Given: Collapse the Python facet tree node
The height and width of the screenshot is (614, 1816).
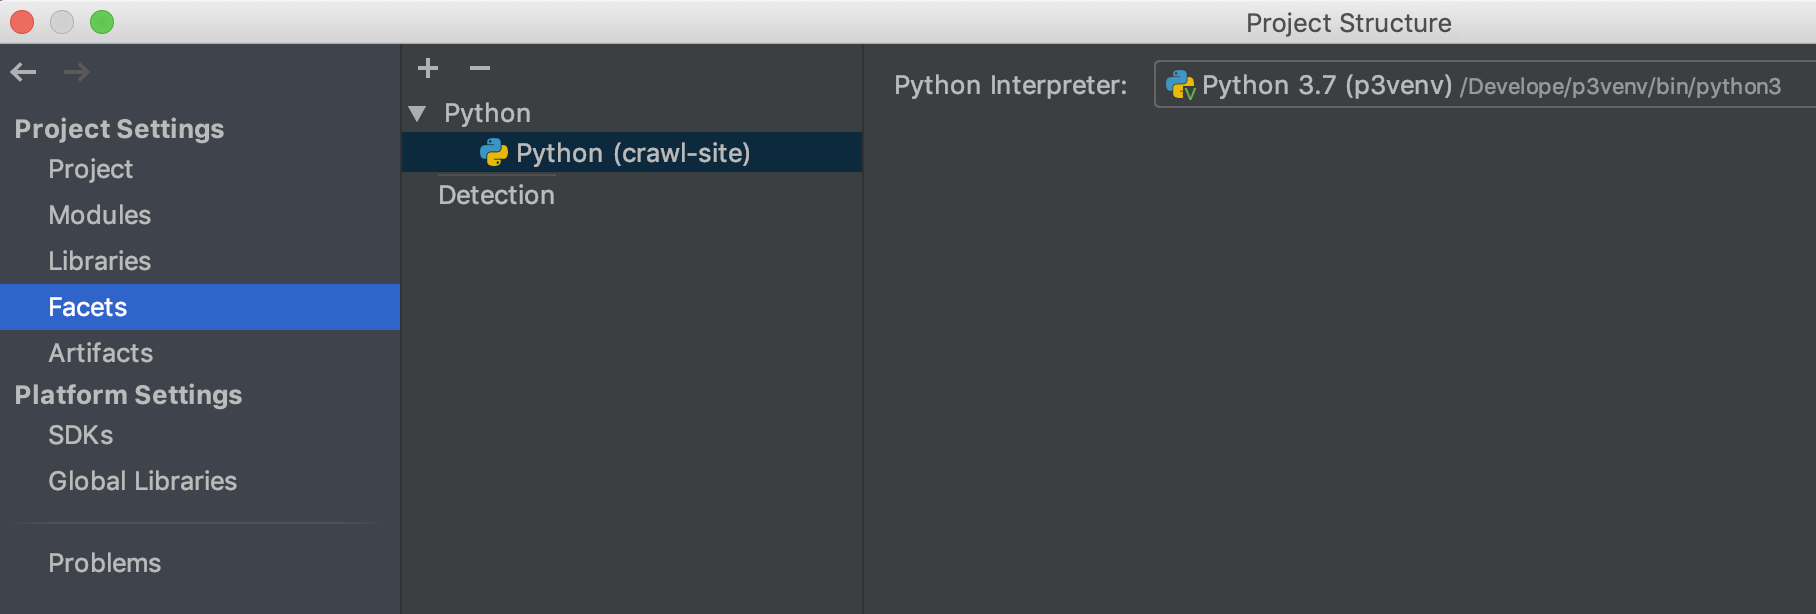Looking at the screenshot, I should [418, 113].
